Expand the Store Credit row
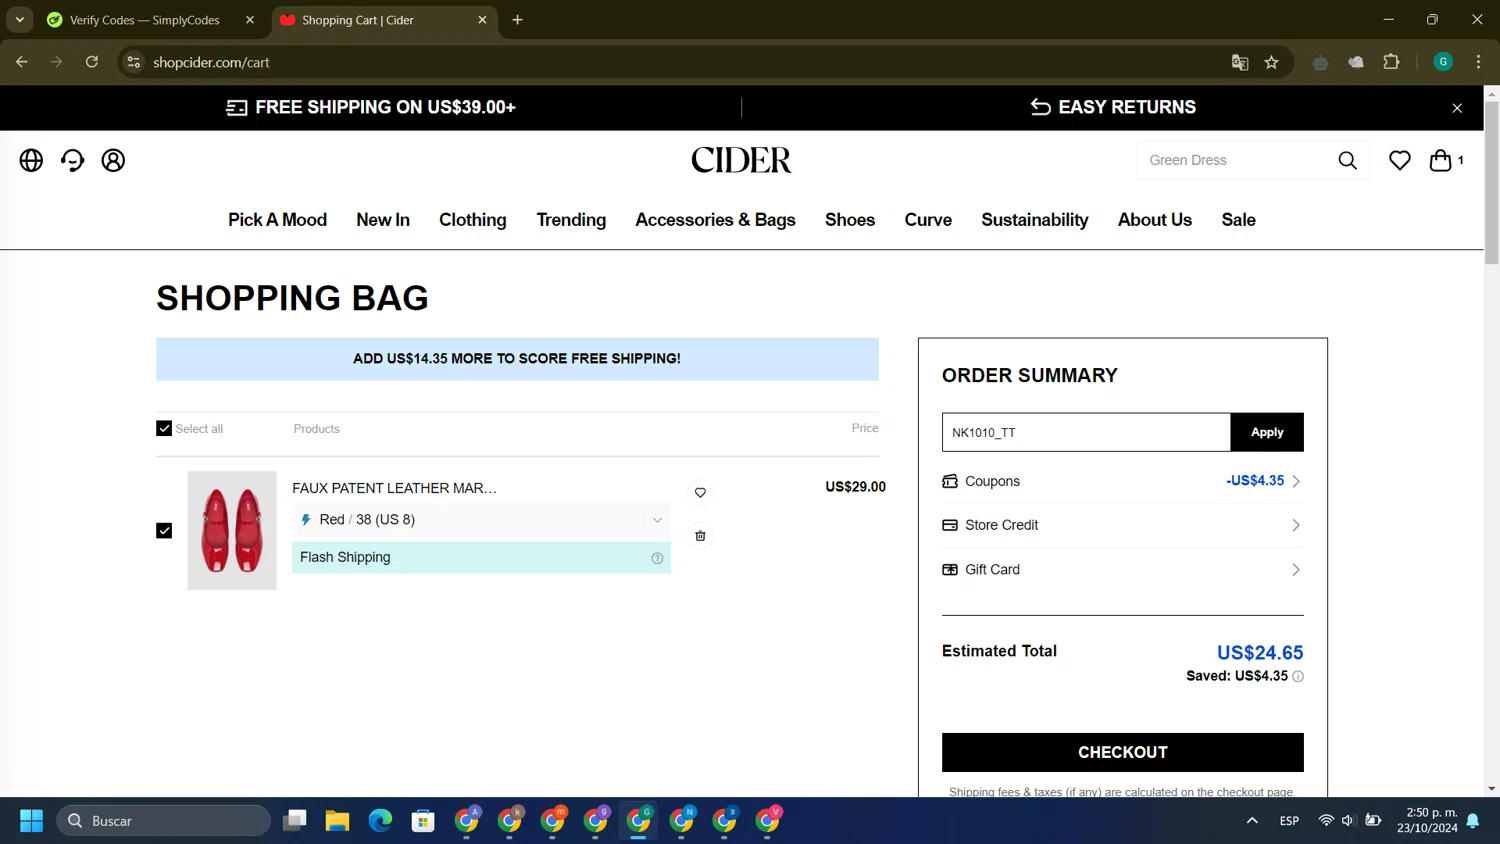The height and width of the screenshot is (844, 1500). point(1122,525)
